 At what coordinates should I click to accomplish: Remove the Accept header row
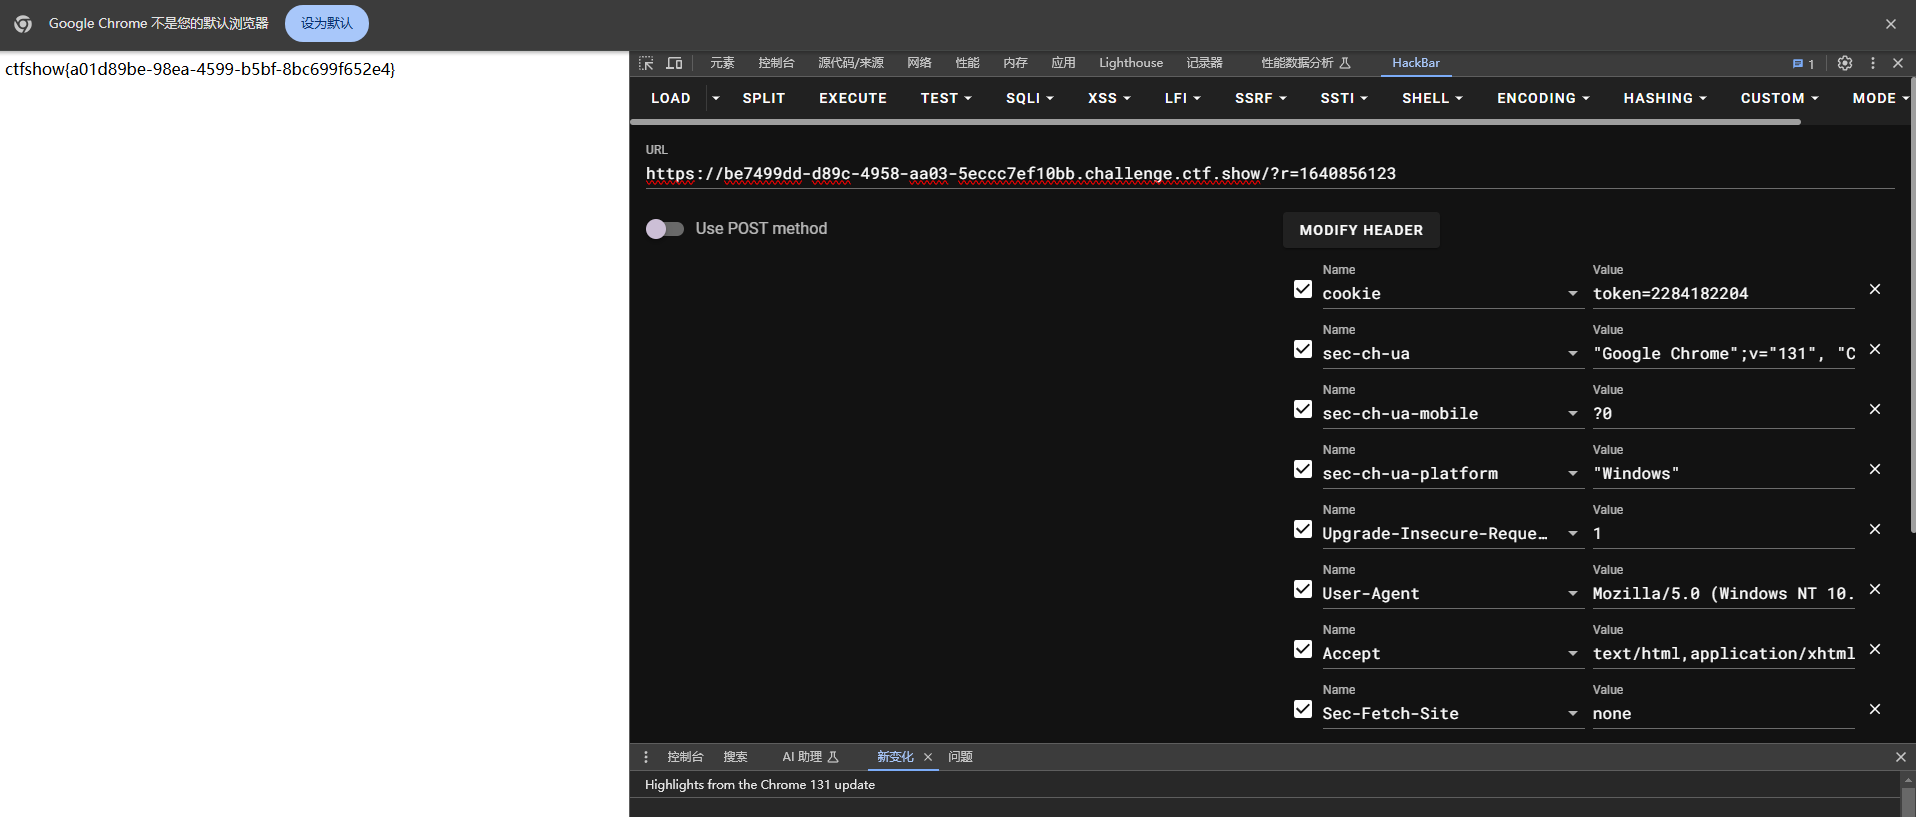(1875, 649)
